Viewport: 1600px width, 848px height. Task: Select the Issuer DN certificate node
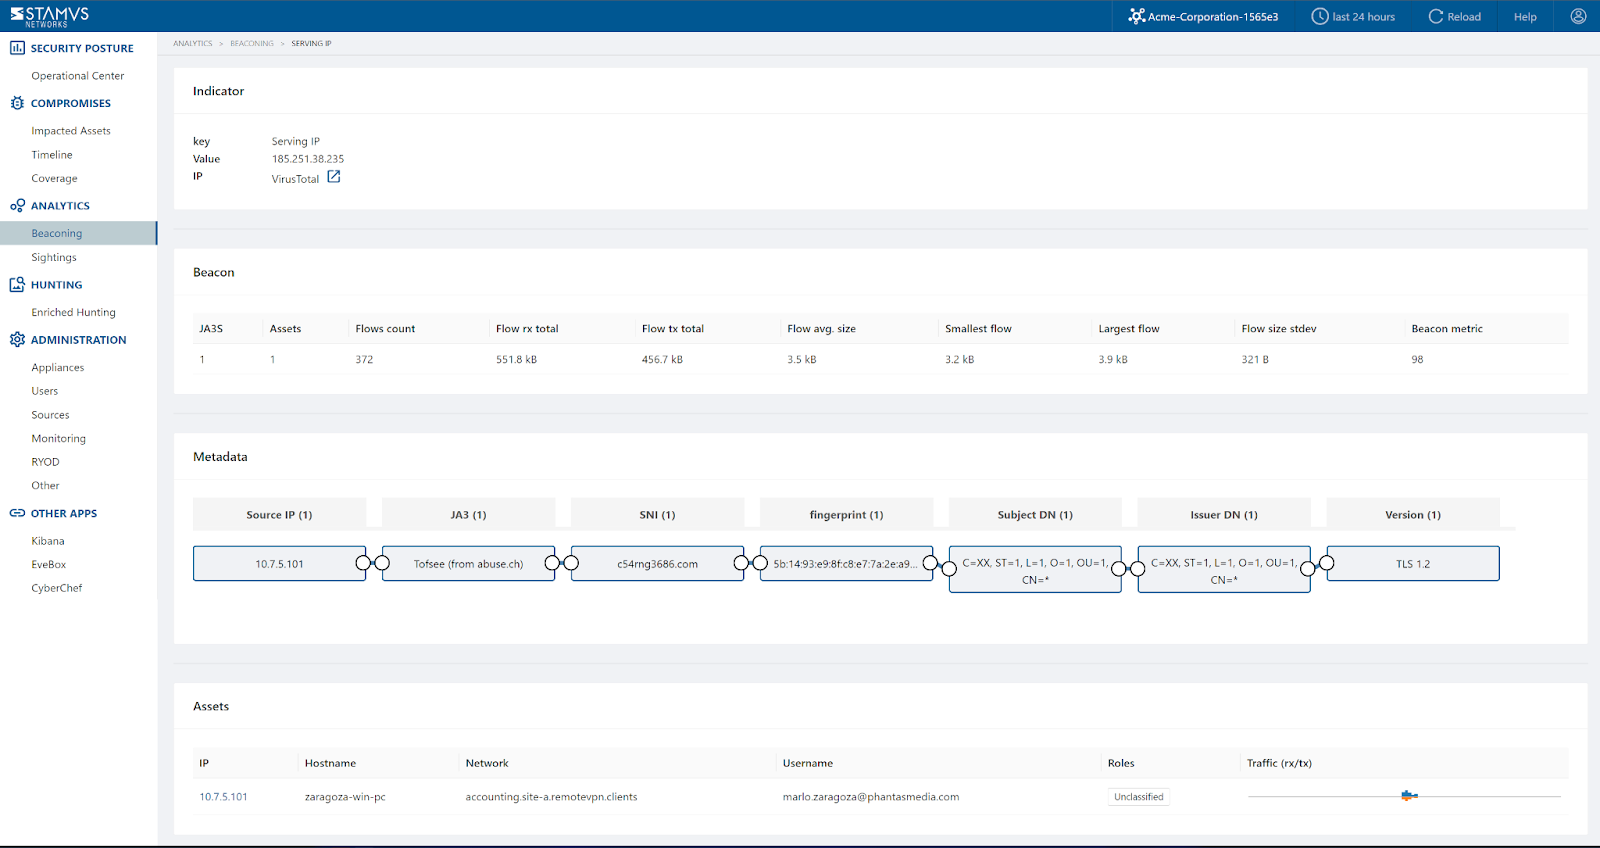1224,570
